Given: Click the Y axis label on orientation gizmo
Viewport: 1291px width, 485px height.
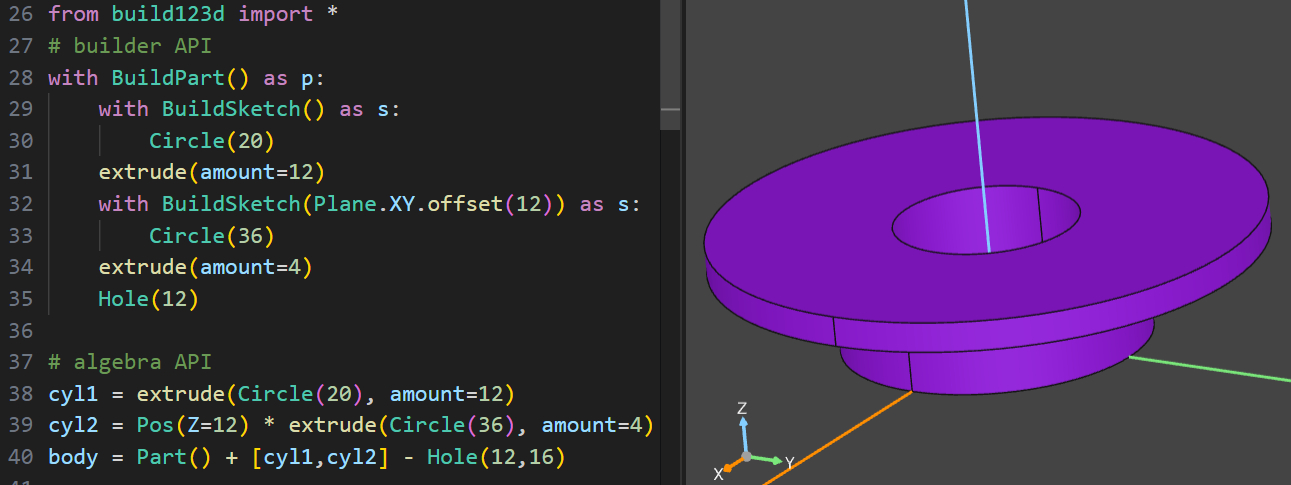Looking at the screenshot, I should tap(789, 463).
